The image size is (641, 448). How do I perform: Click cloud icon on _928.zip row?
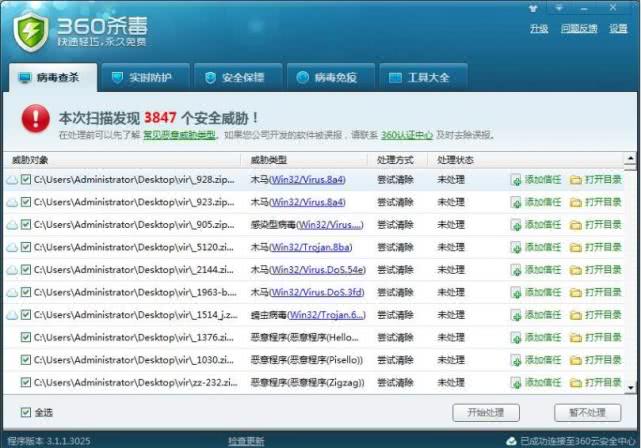[12, 180]
